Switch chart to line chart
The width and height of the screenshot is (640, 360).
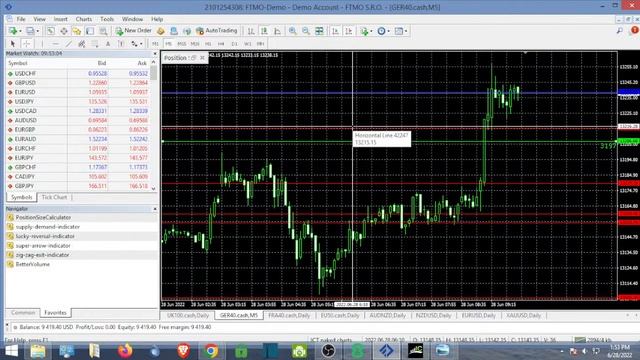277,31
